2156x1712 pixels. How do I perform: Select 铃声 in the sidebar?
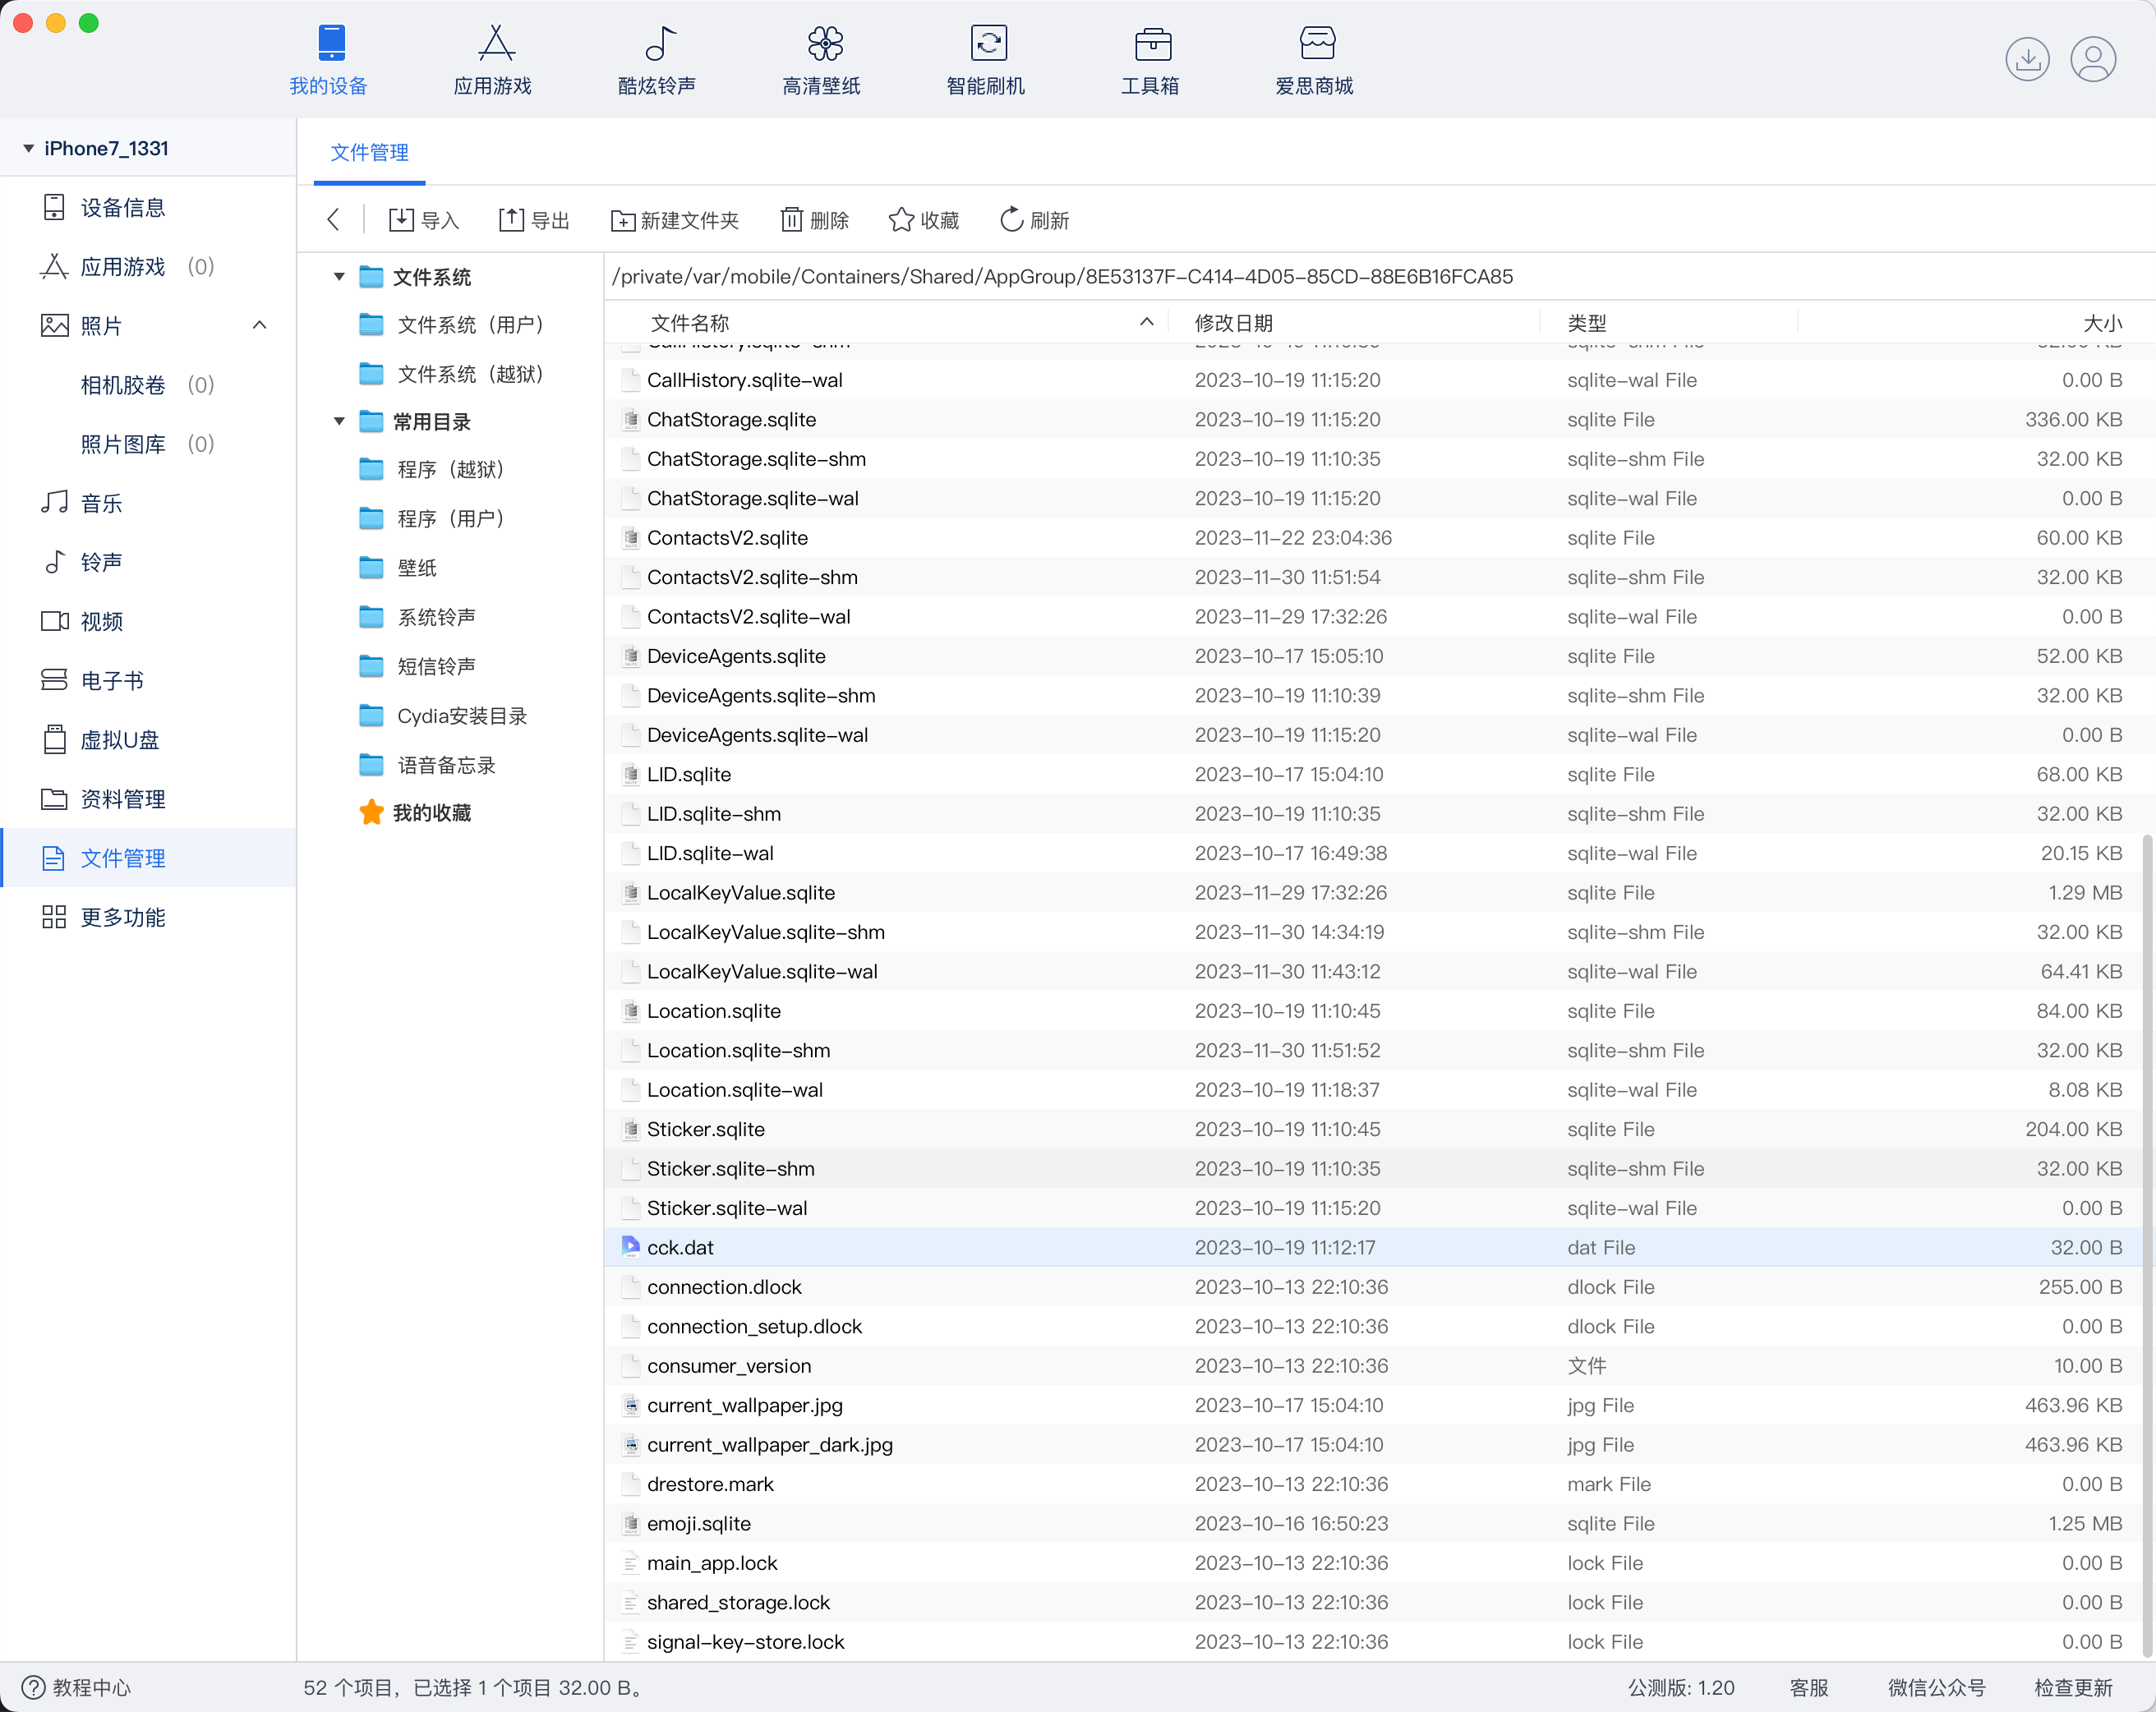pos(148,562)
